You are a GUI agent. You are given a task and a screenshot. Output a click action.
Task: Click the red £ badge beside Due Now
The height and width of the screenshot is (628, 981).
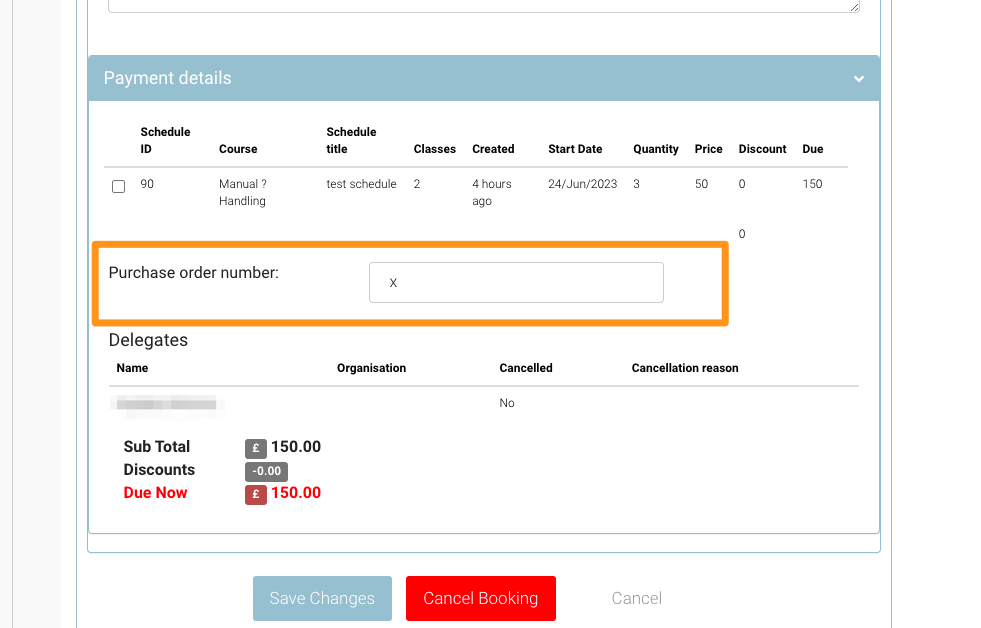pos(256,493)
